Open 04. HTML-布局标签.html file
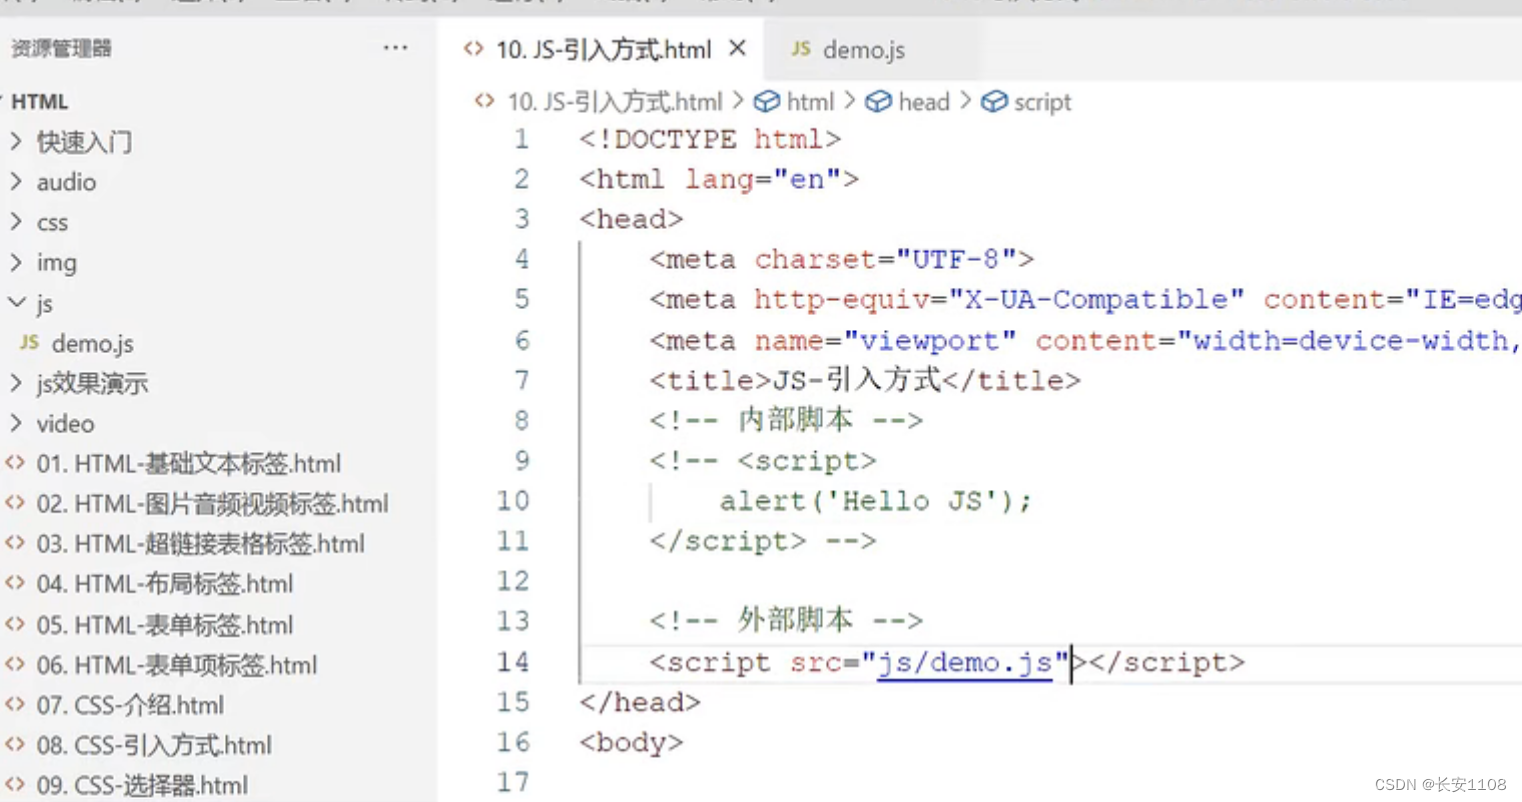 point(165,583)
